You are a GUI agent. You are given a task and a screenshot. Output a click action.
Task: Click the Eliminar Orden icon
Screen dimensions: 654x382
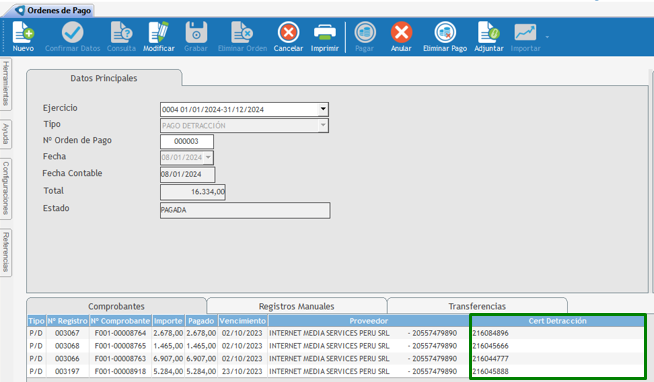[242, 33]
